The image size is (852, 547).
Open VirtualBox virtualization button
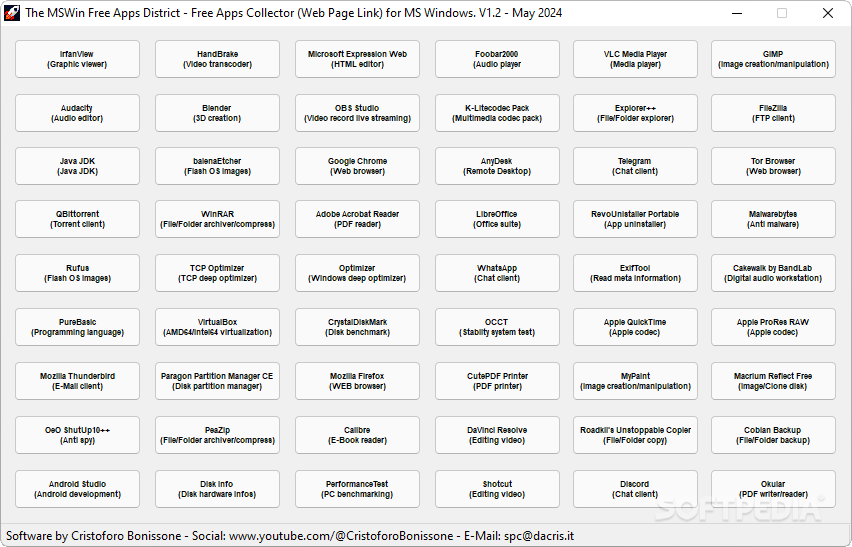coord(217,327)
